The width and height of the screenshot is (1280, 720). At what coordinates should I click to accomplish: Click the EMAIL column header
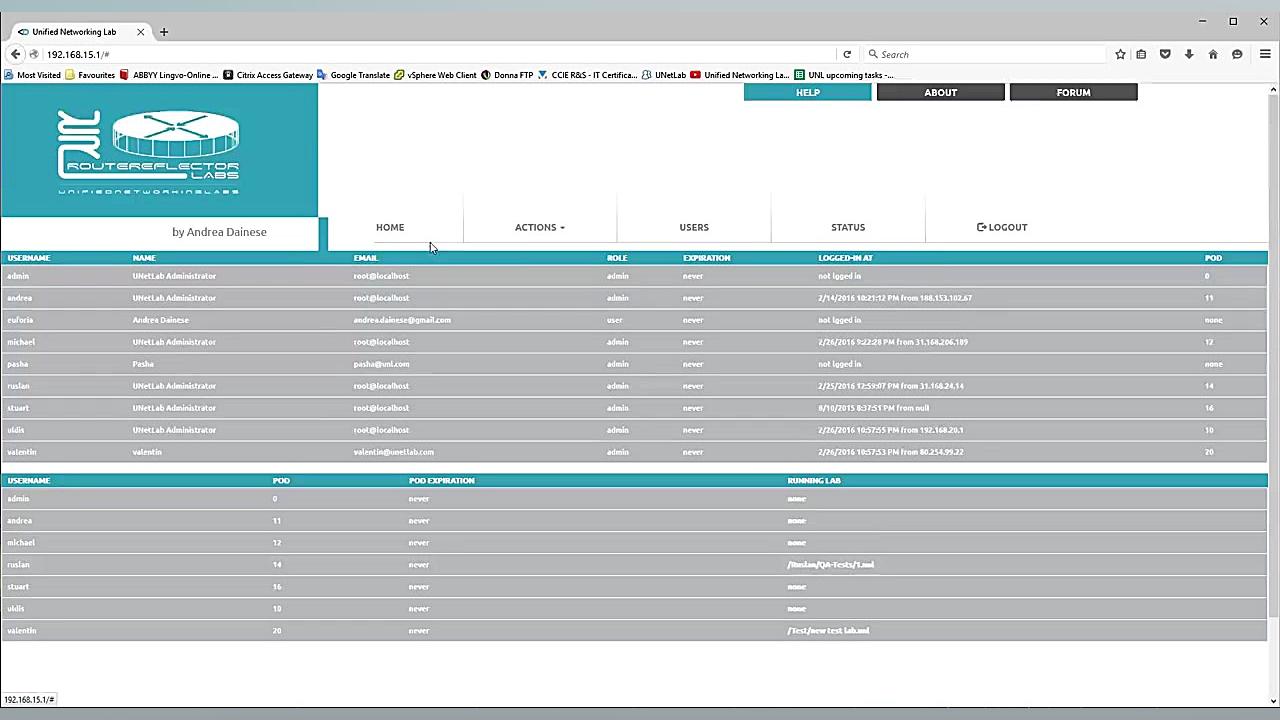click(365, 258)
